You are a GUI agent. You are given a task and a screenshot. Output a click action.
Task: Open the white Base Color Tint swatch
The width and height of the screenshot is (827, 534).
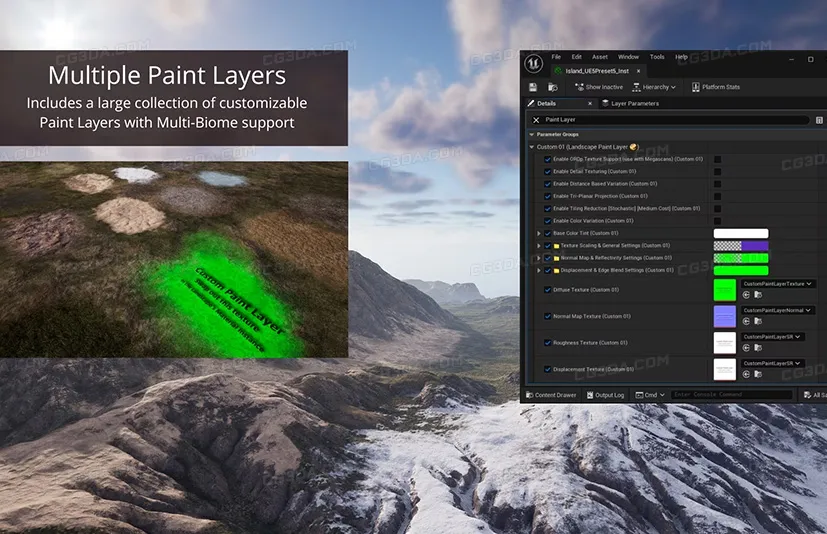tap(741, 233)
